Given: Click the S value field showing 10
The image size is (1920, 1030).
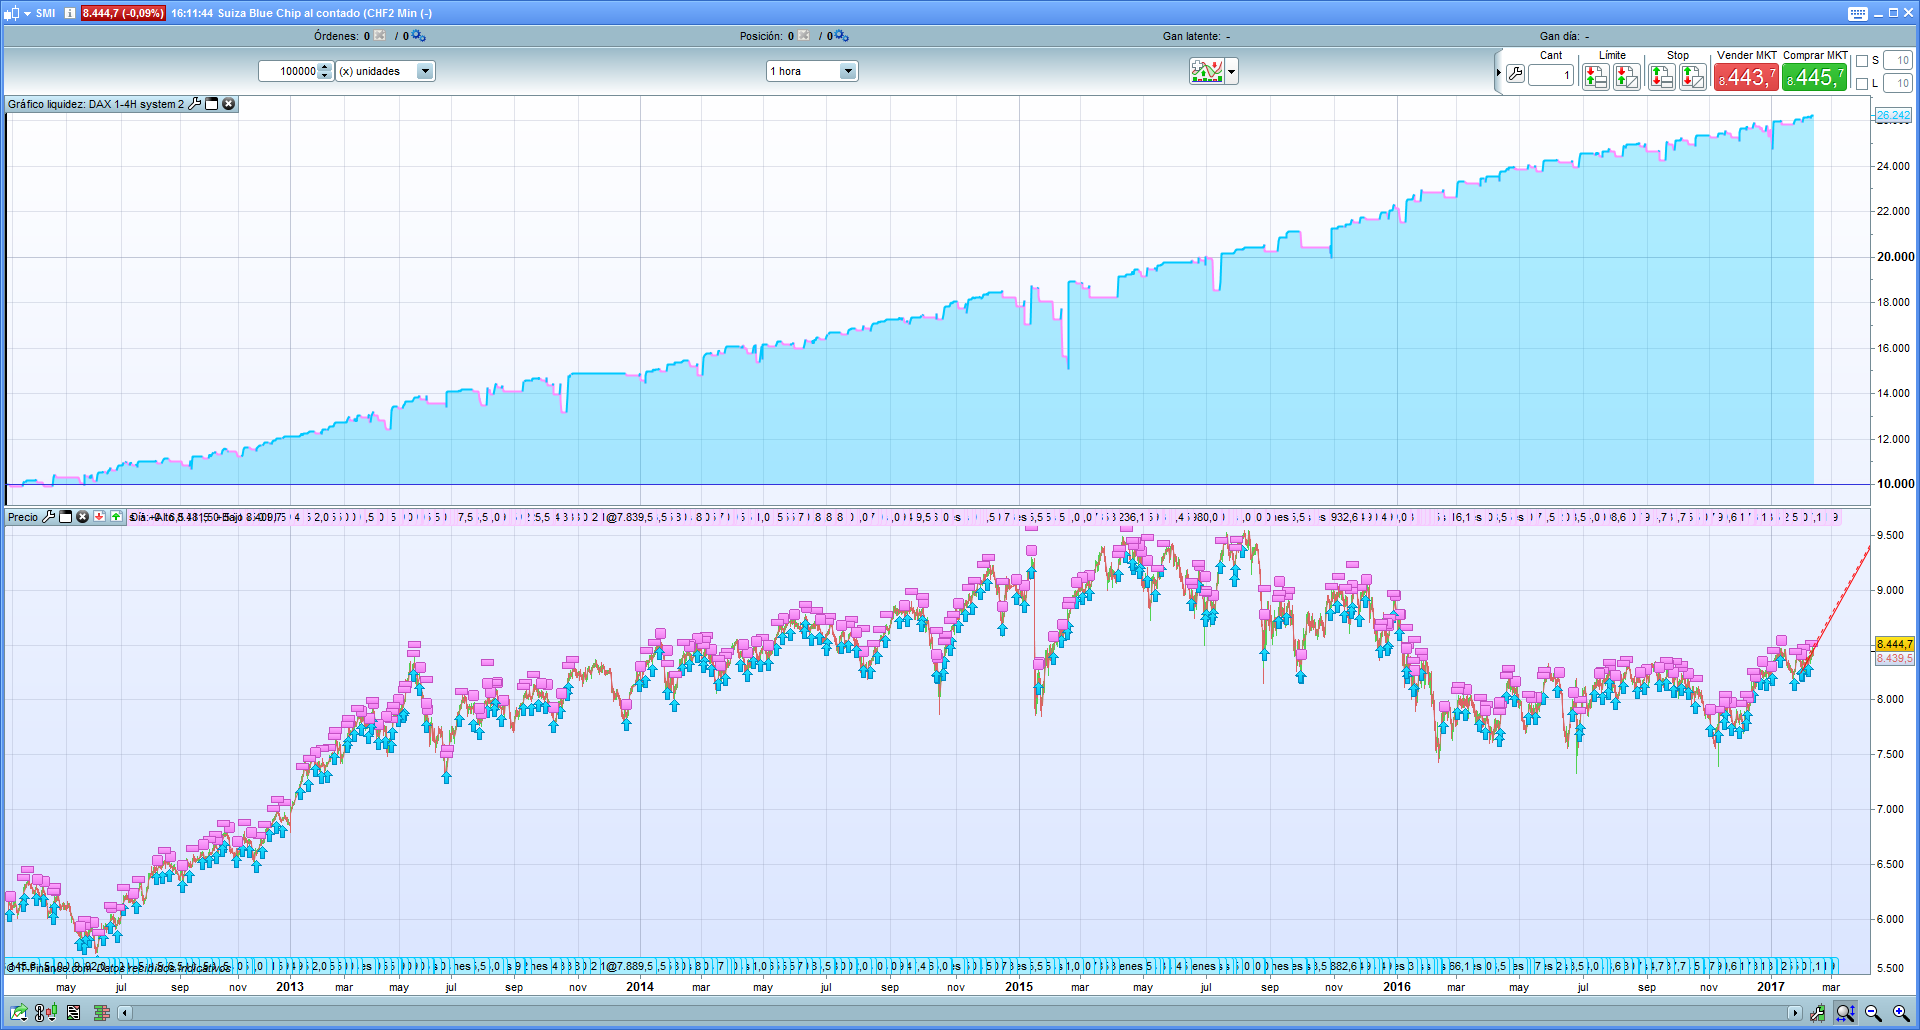Looking at the screenshot, I should pos(1898,61).
